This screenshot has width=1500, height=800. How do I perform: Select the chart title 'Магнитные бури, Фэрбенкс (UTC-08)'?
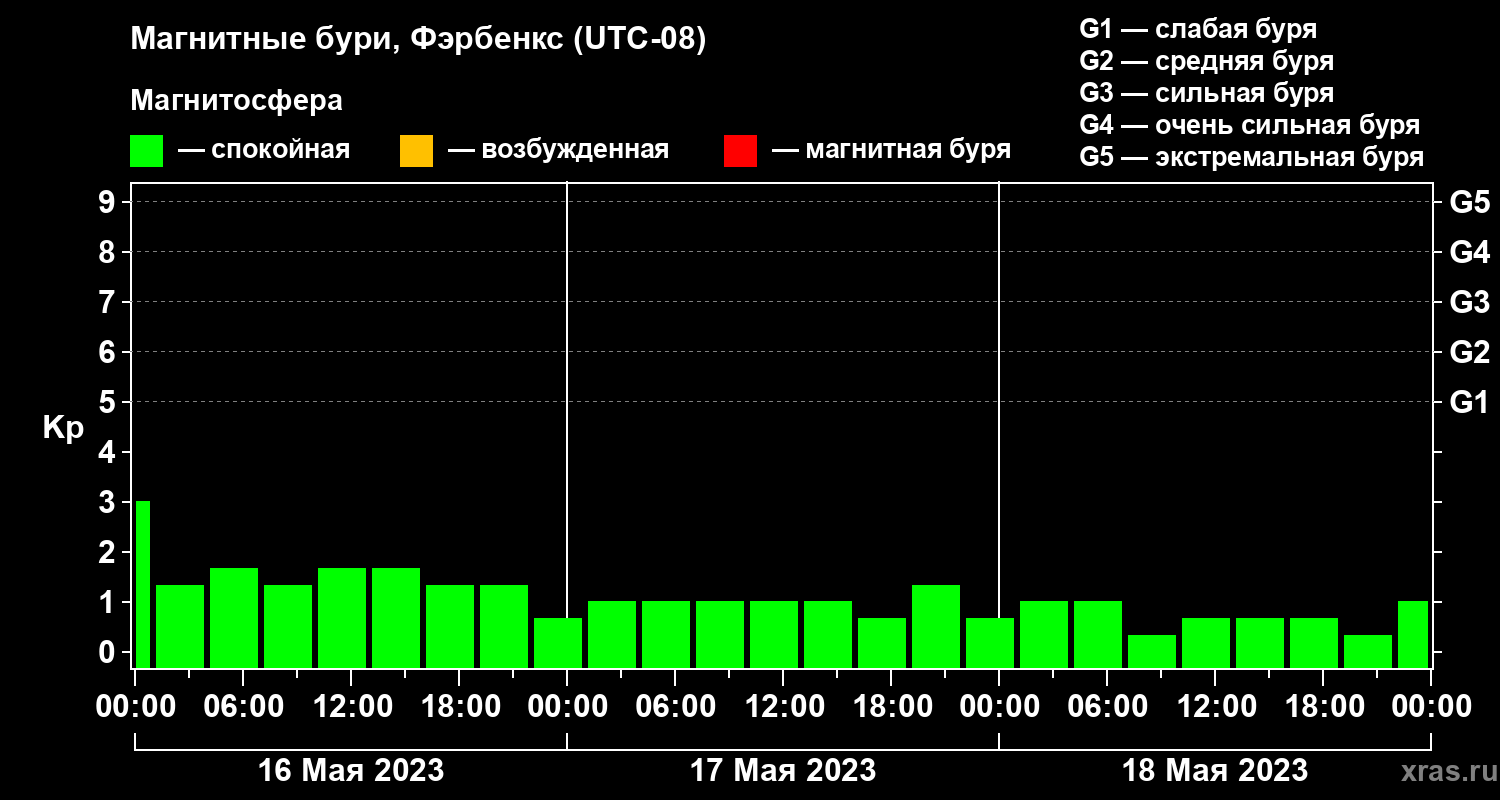tap(418, 40)
